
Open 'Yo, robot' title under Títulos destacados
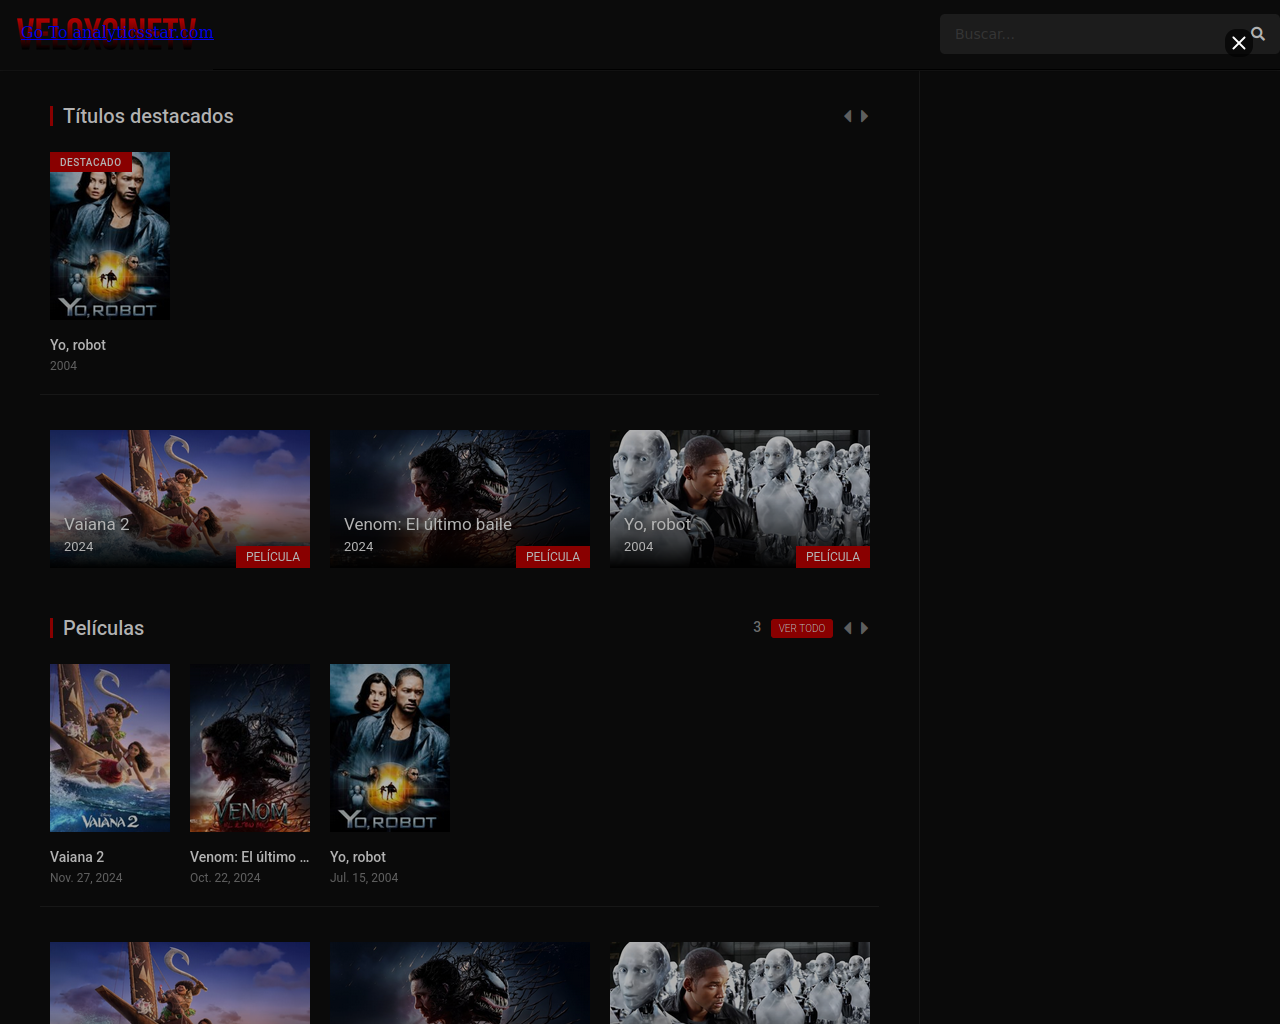coord(78,345)
